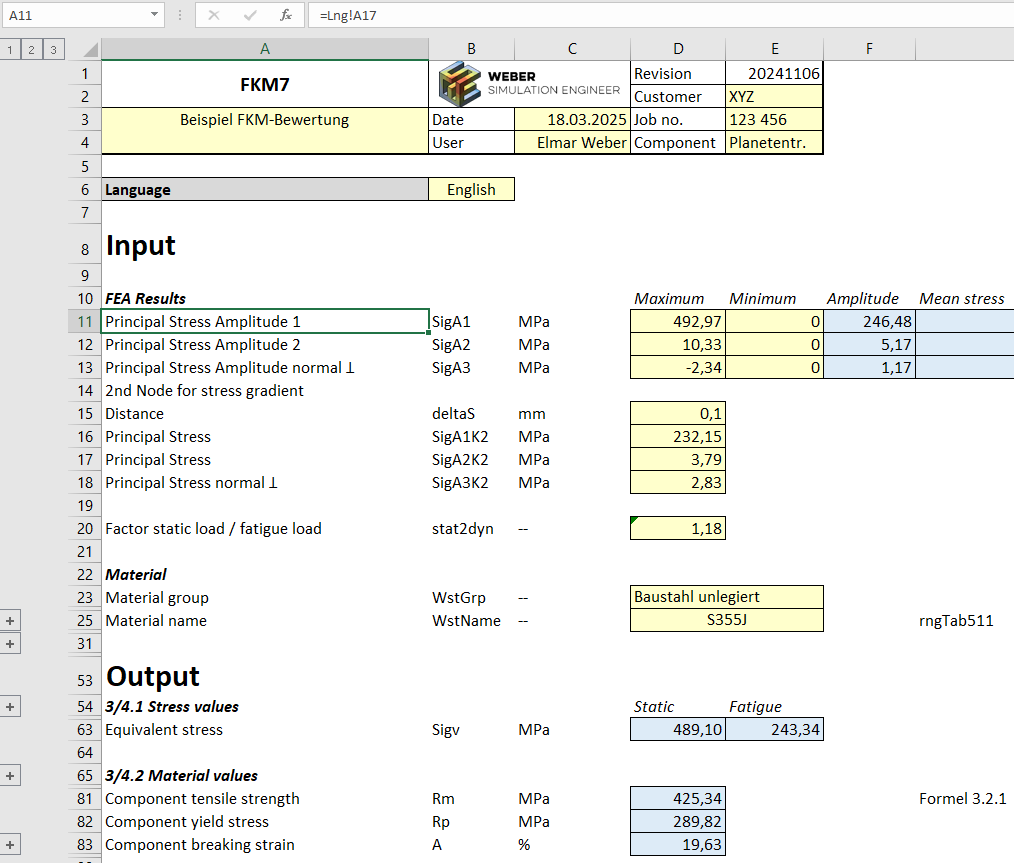Open the Insert Function fx dialog
This screenshot has height=863, width=1014.
[x=286, y=16]
